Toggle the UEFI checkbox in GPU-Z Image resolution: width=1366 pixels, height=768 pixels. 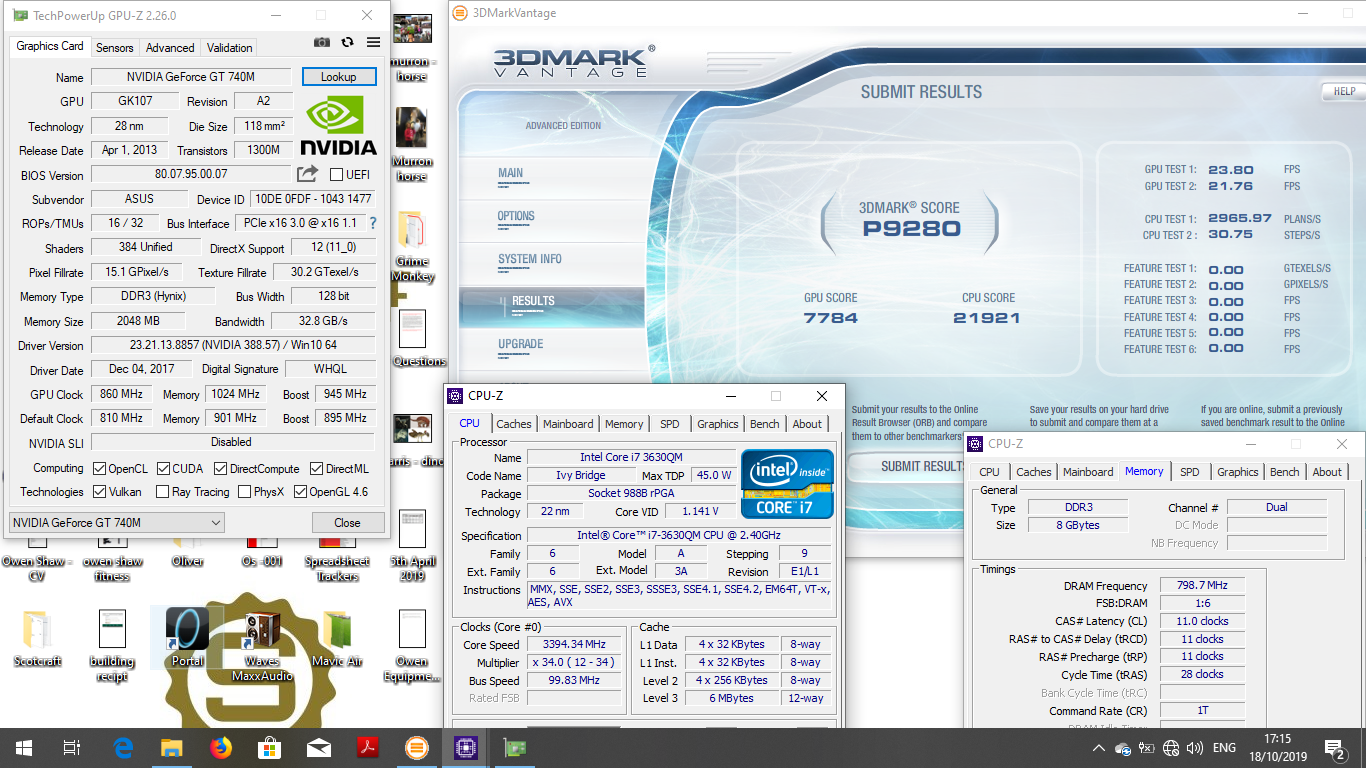pyautogui.click(x=336, y=175)
